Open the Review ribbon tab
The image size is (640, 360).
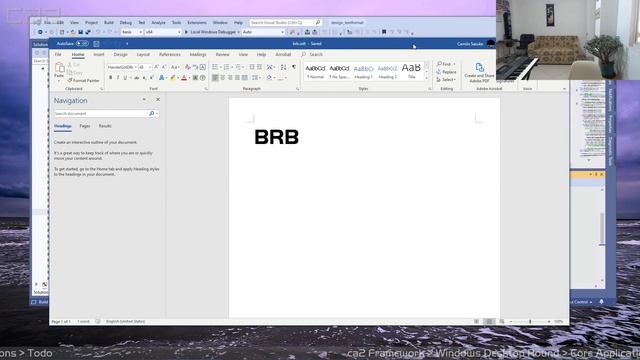pos(222,54)
